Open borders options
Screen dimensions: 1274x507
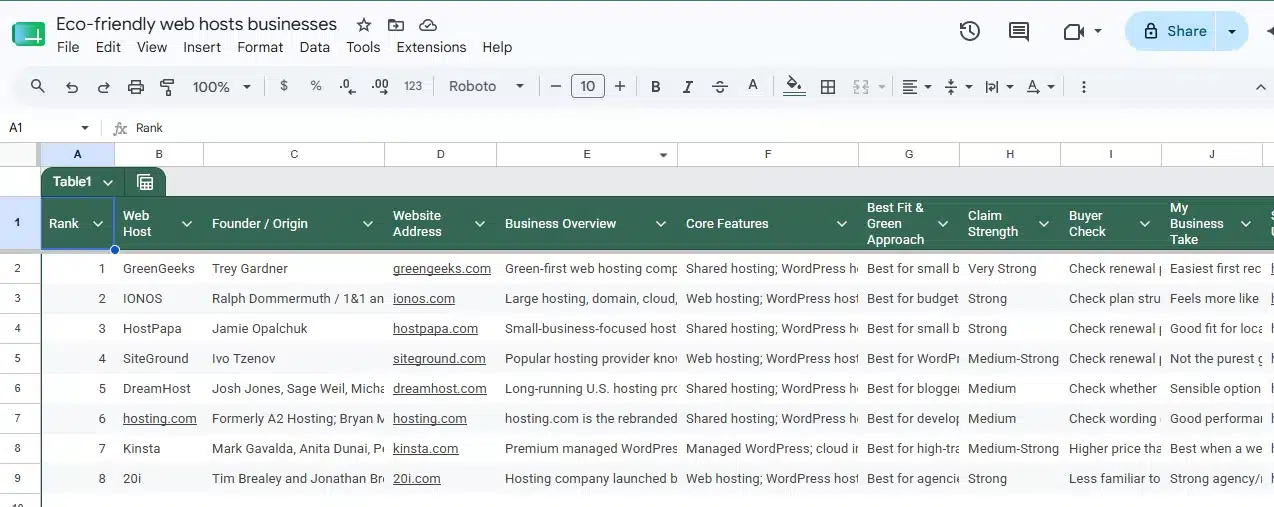tap(828, 87)
